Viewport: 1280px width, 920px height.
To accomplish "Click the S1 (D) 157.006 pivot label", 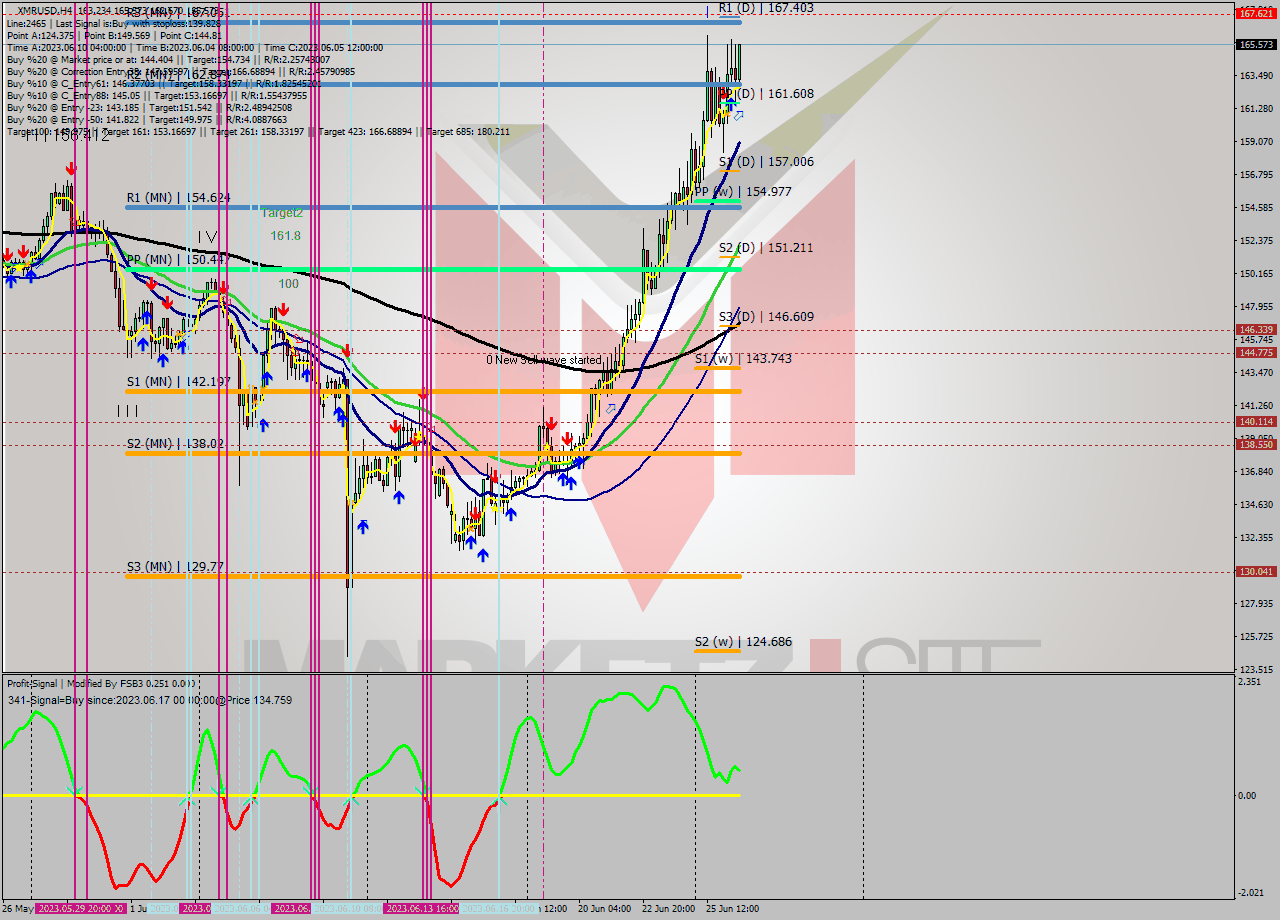I will pyautogui.click(x=766, y=162).
